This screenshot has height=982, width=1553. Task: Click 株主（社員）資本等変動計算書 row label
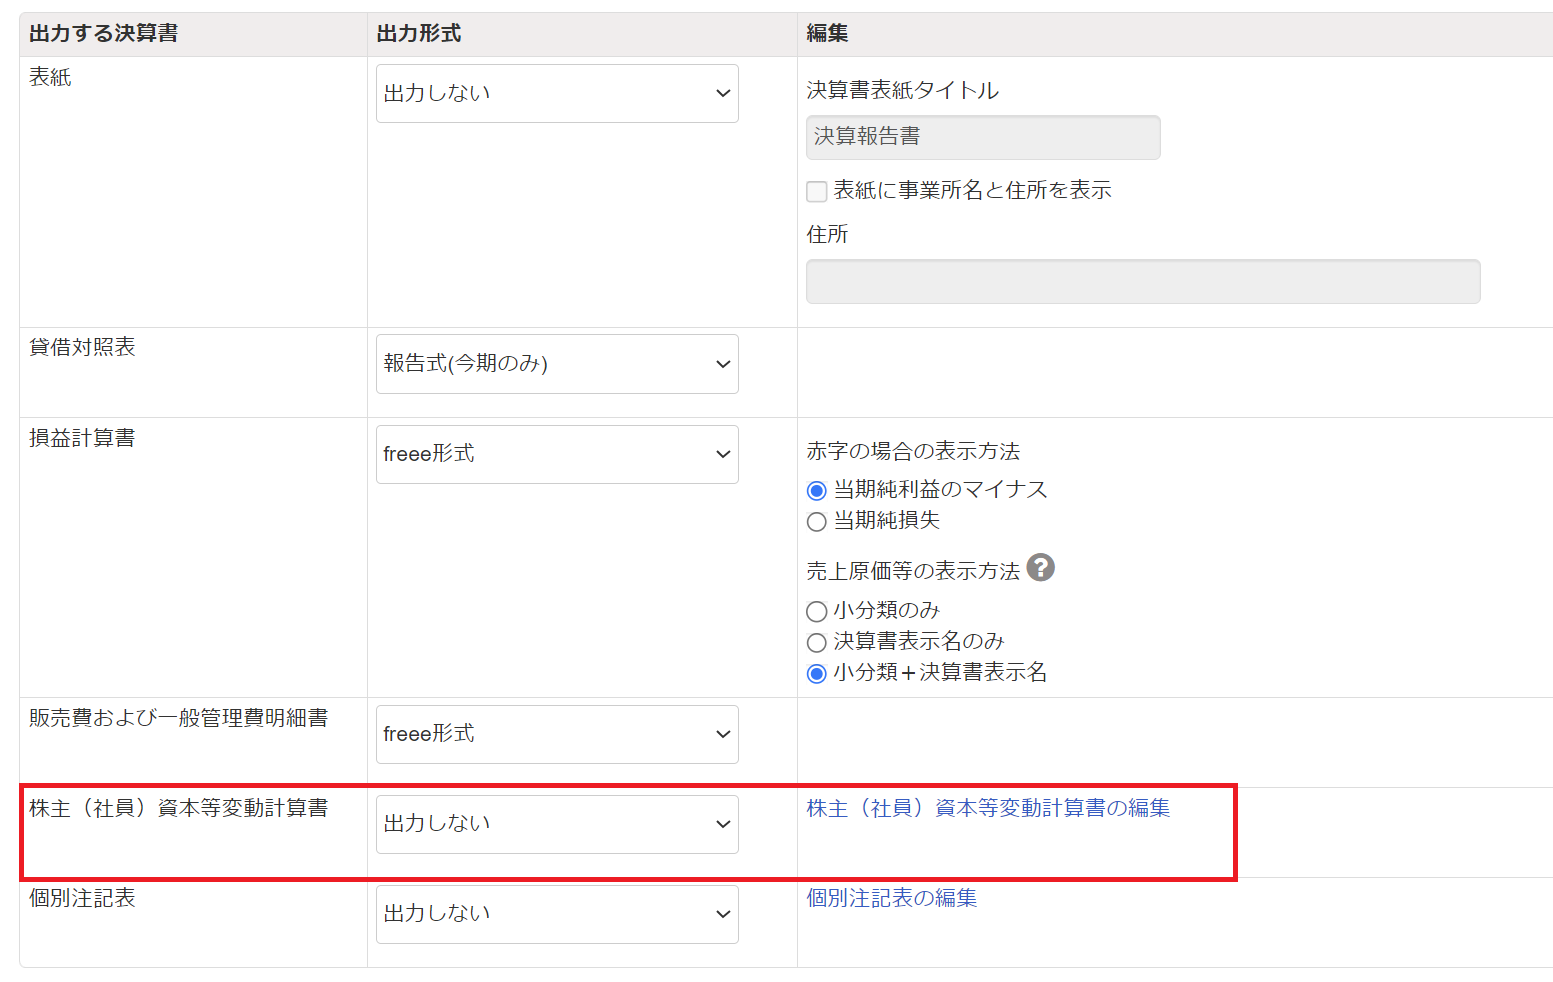pos(178,808)
